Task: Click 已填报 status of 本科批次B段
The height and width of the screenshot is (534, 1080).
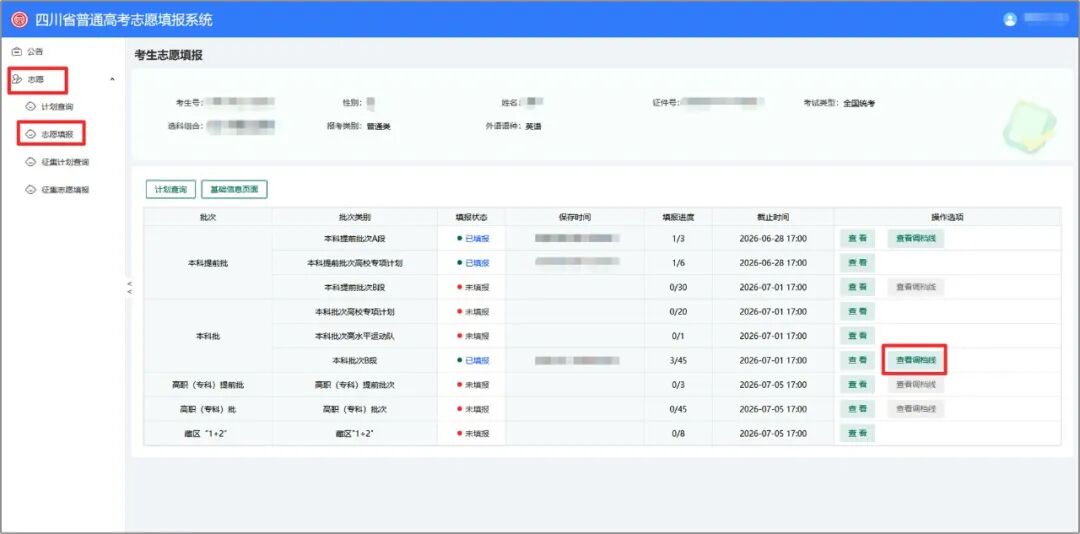Action: [472, 360]
